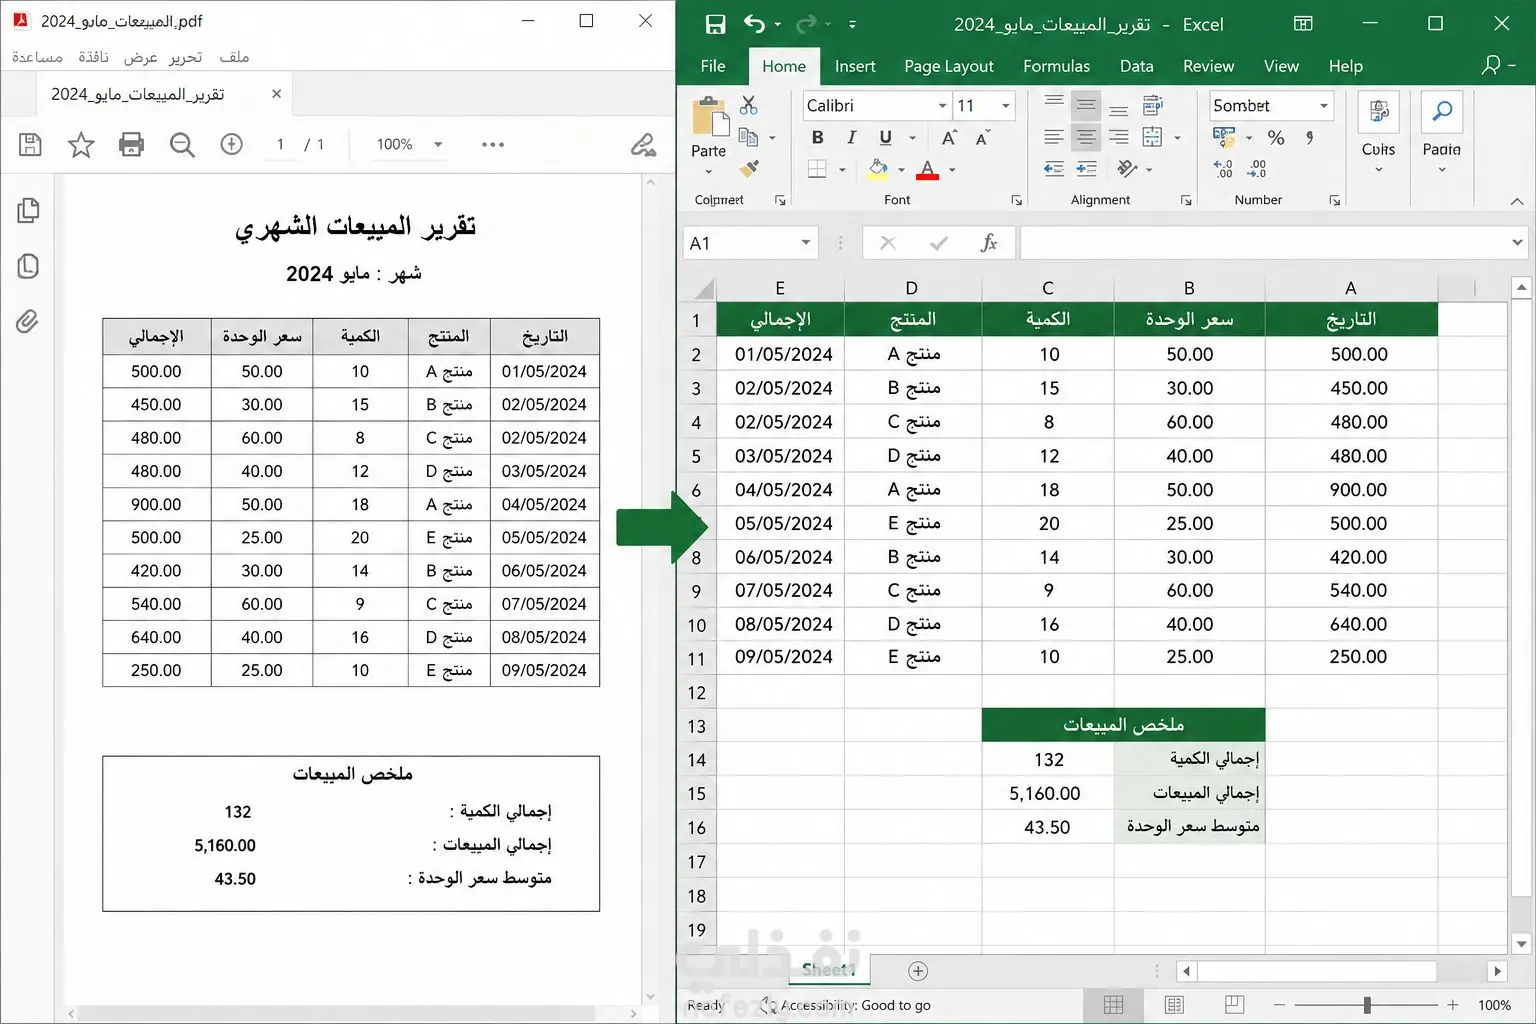This screenshot has height=1024, width=1536.
Task: Switch to the Insert ribbon tab
Action: (x=855, y=66)
